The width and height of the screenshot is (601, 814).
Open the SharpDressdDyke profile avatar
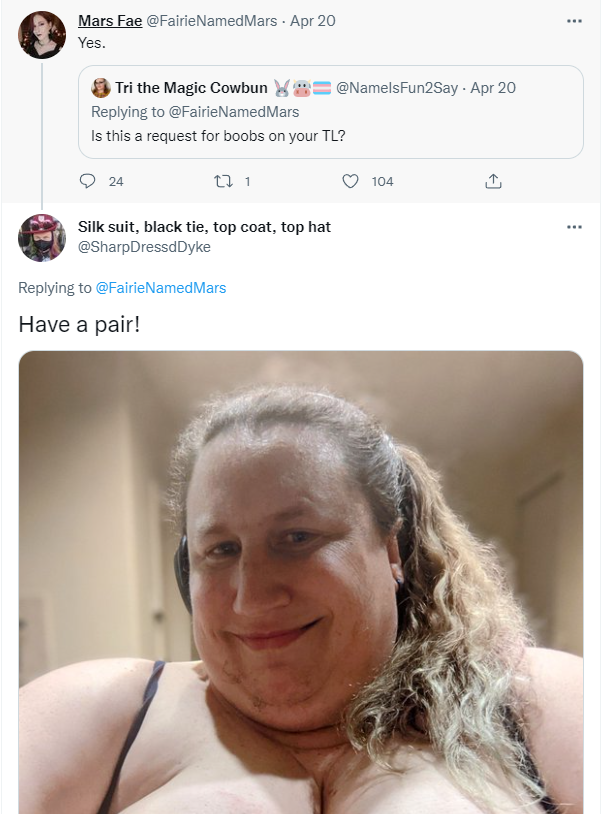(x=42, y=238)
